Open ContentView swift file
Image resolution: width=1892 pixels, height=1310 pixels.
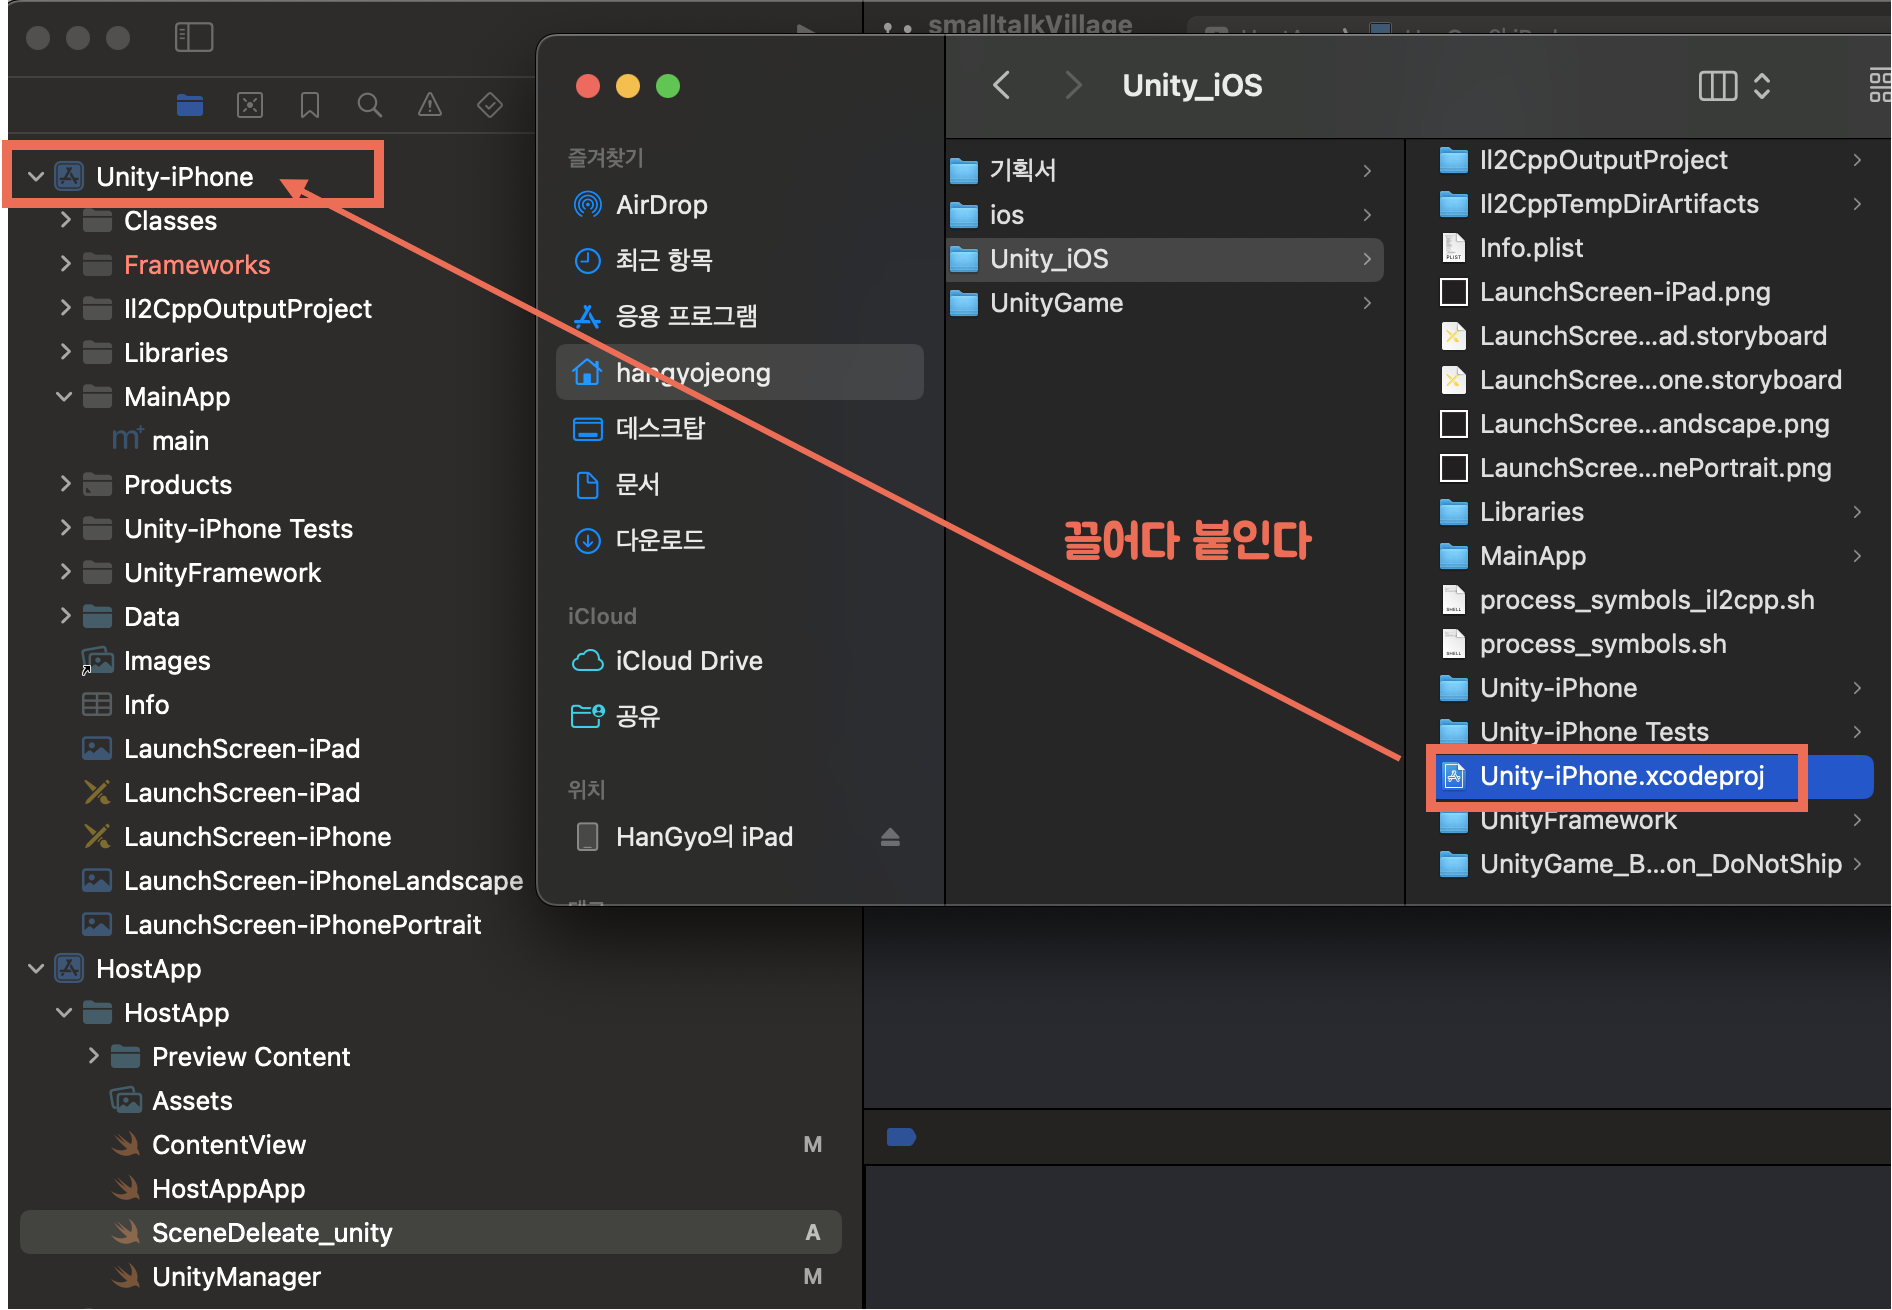click(430, 1145)
